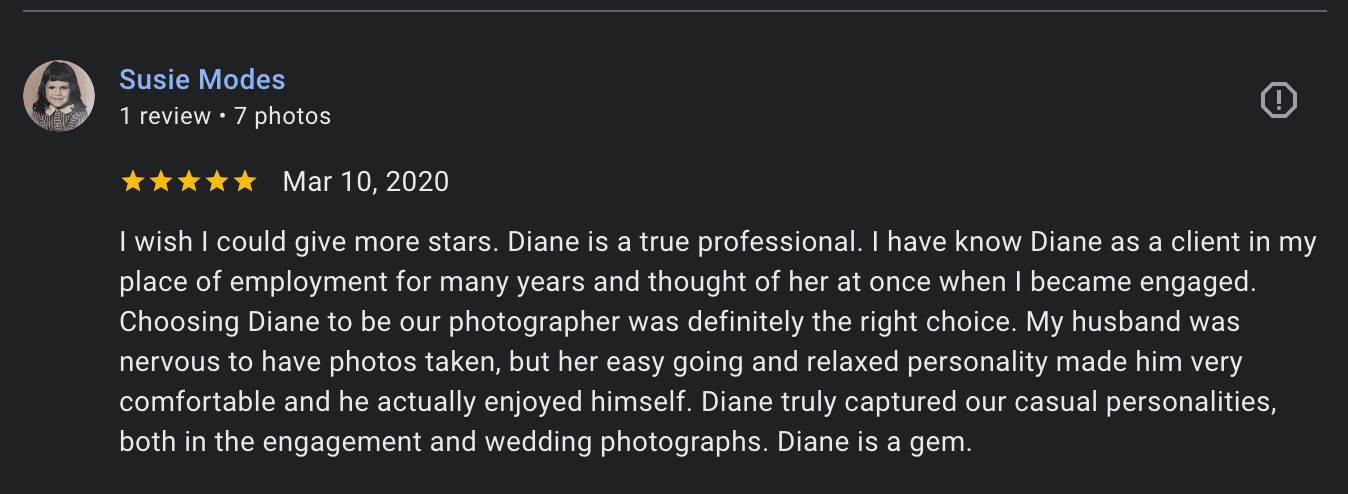Click the report review flag icon
The image size is (1348, 494).
(1278, 100)
